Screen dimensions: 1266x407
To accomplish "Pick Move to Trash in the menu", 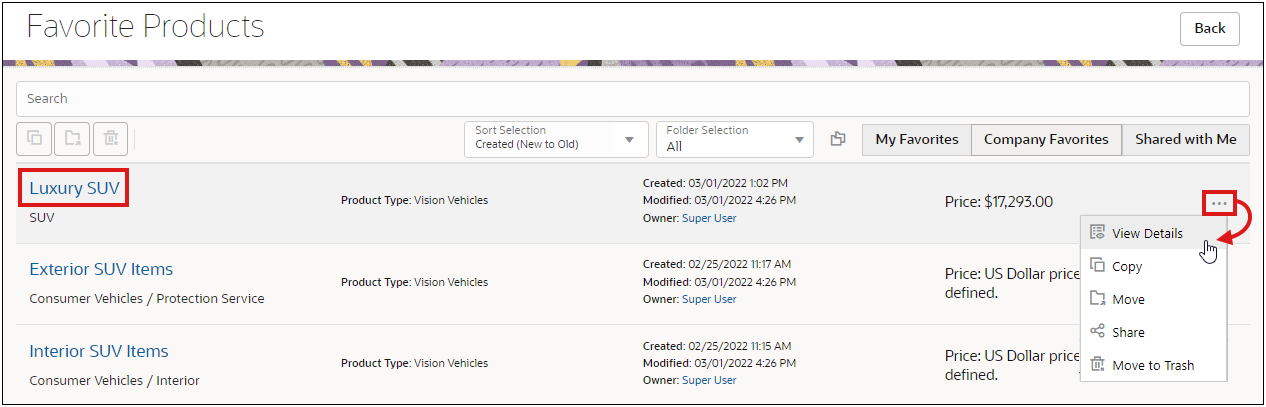I will 1152,365.
